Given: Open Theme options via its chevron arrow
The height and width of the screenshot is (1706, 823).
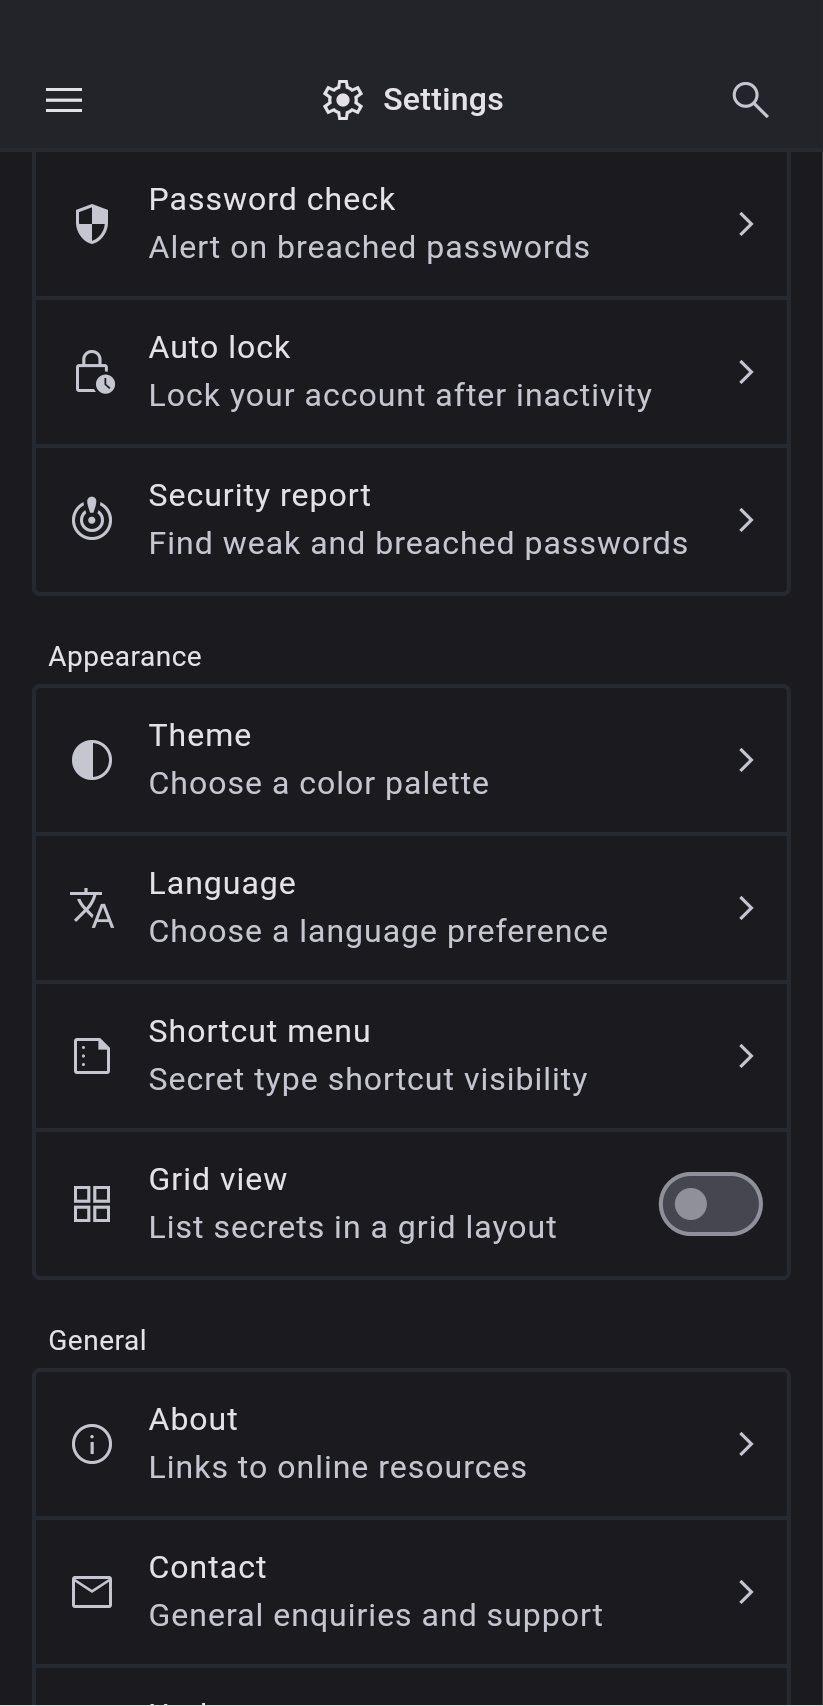Looking at the screenshot, I should 746,760.
